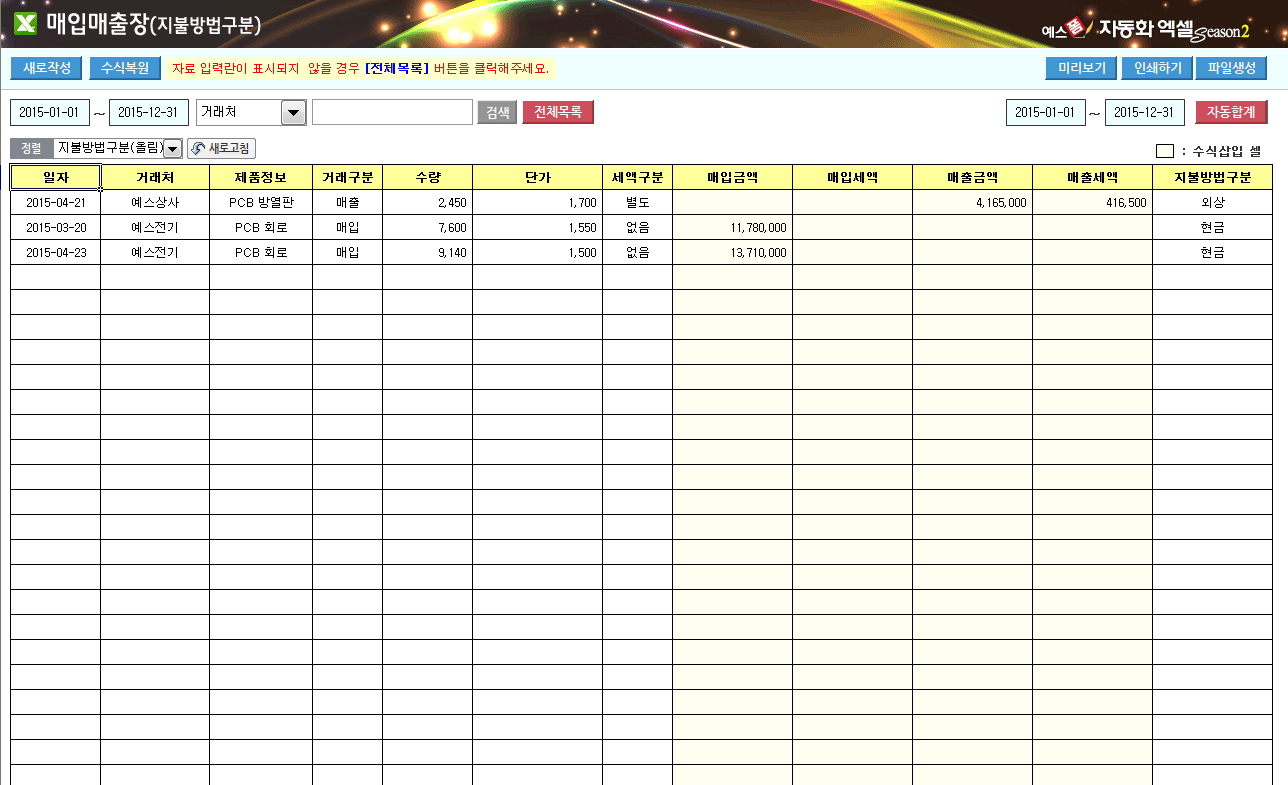Select the 매출세액 column header
1288x785 pixels.
tap(1093, 177)
